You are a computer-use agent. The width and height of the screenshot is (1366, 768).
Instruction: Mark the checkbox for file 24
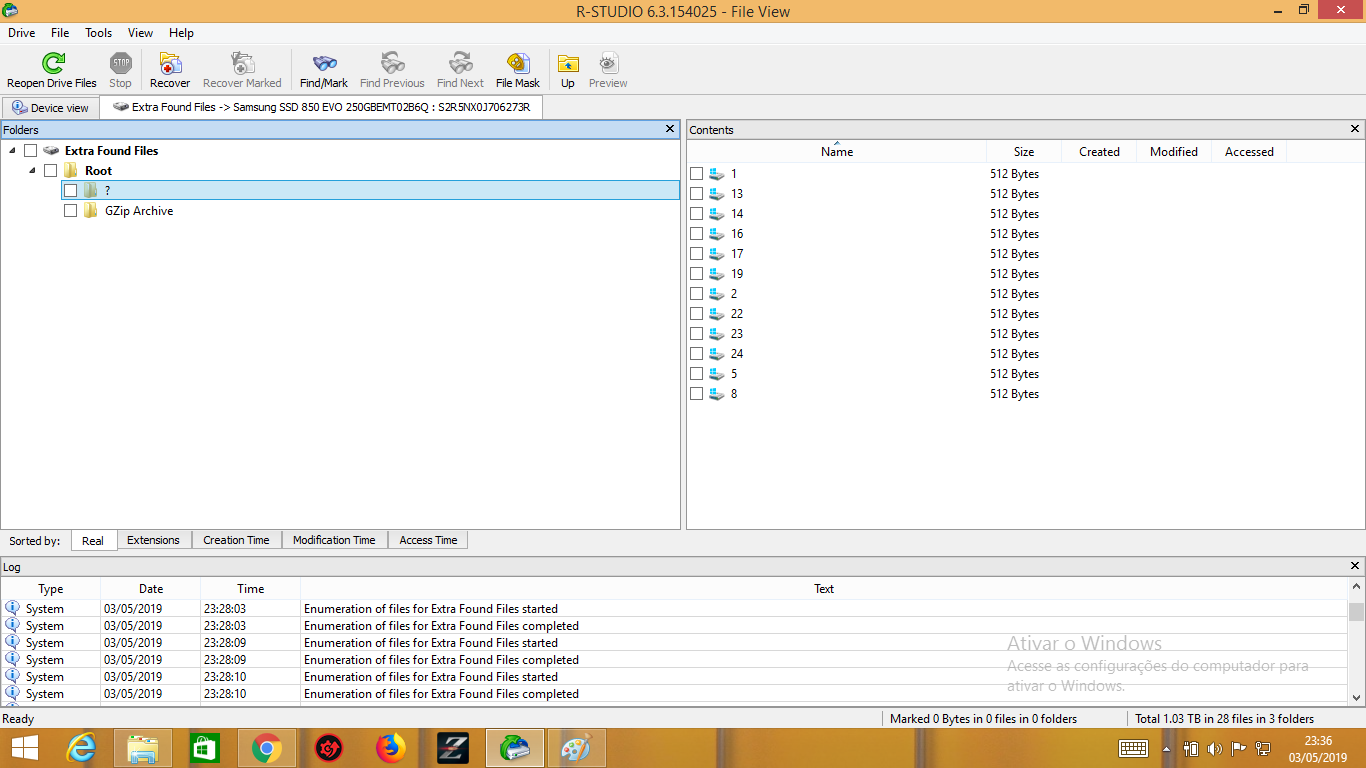(x=697, y=354)
